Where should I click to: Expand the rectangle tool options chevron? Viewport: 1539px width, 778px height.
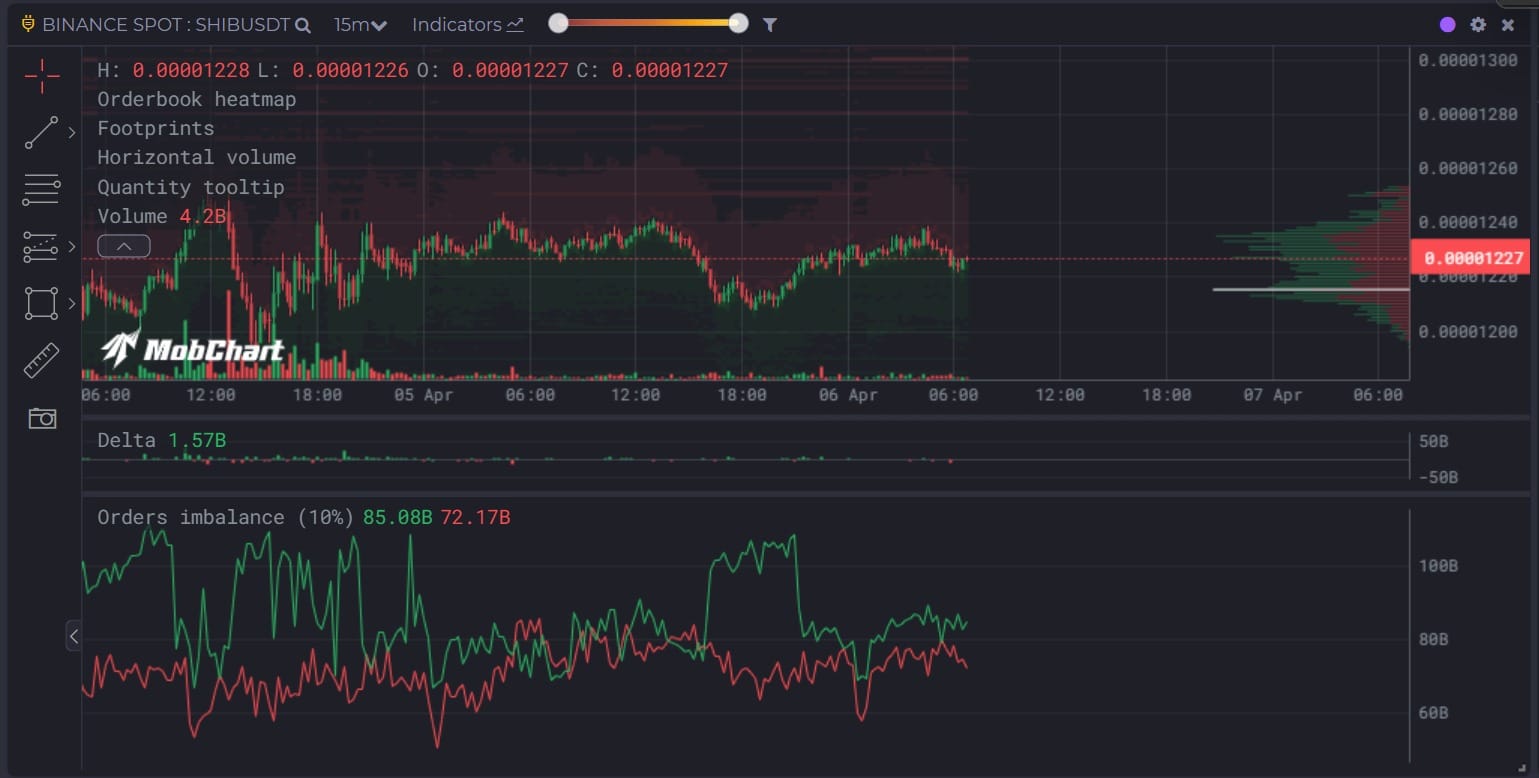click(72, 303)
